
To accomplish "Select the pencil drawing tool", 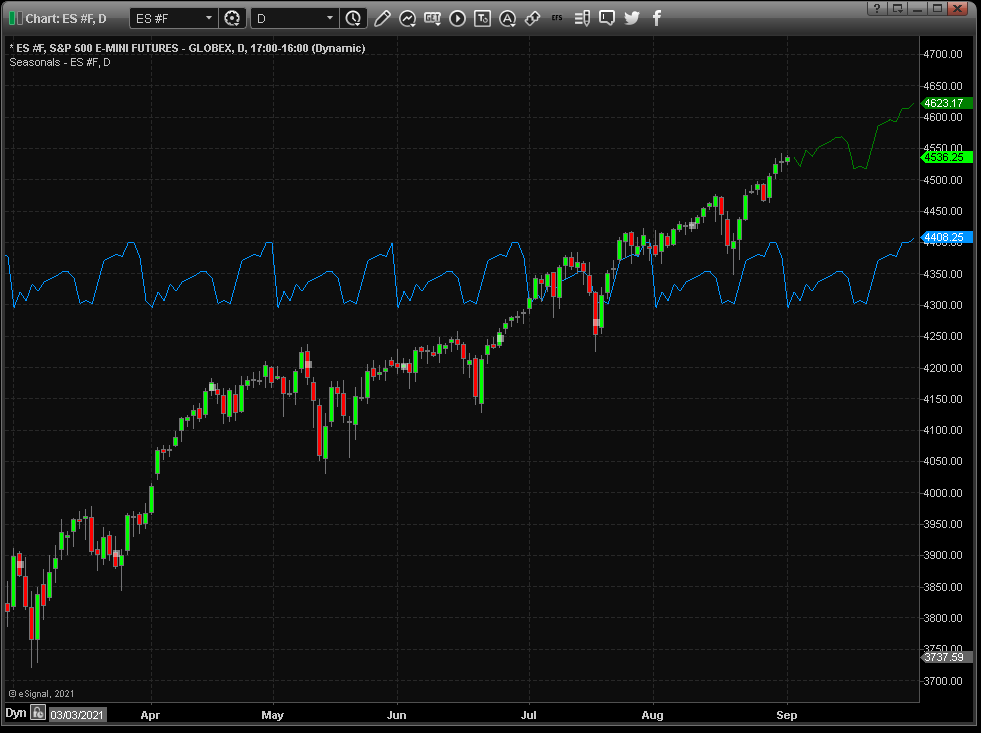I will (x=382, y=19).
